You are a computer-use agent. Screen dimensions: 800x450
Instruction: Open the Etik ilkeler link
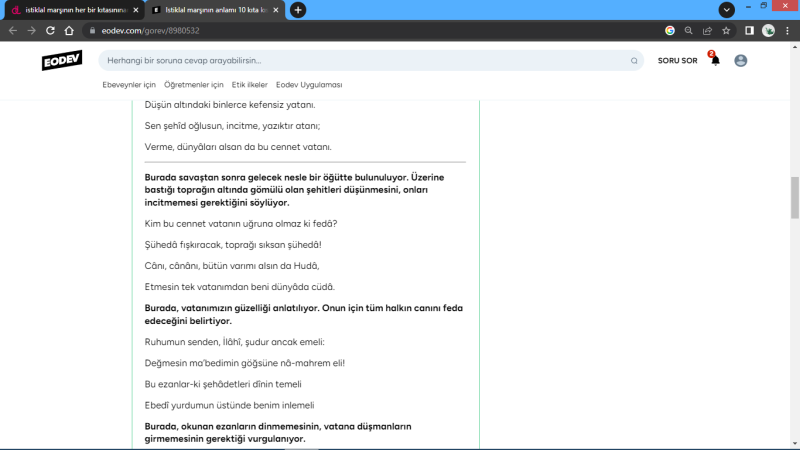click(x=249, y=85)
